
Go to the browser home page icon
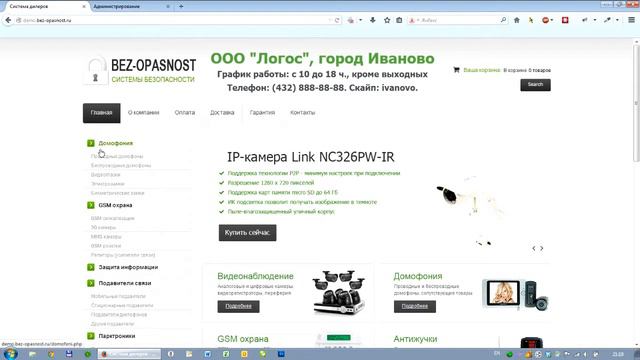point(517,20)
